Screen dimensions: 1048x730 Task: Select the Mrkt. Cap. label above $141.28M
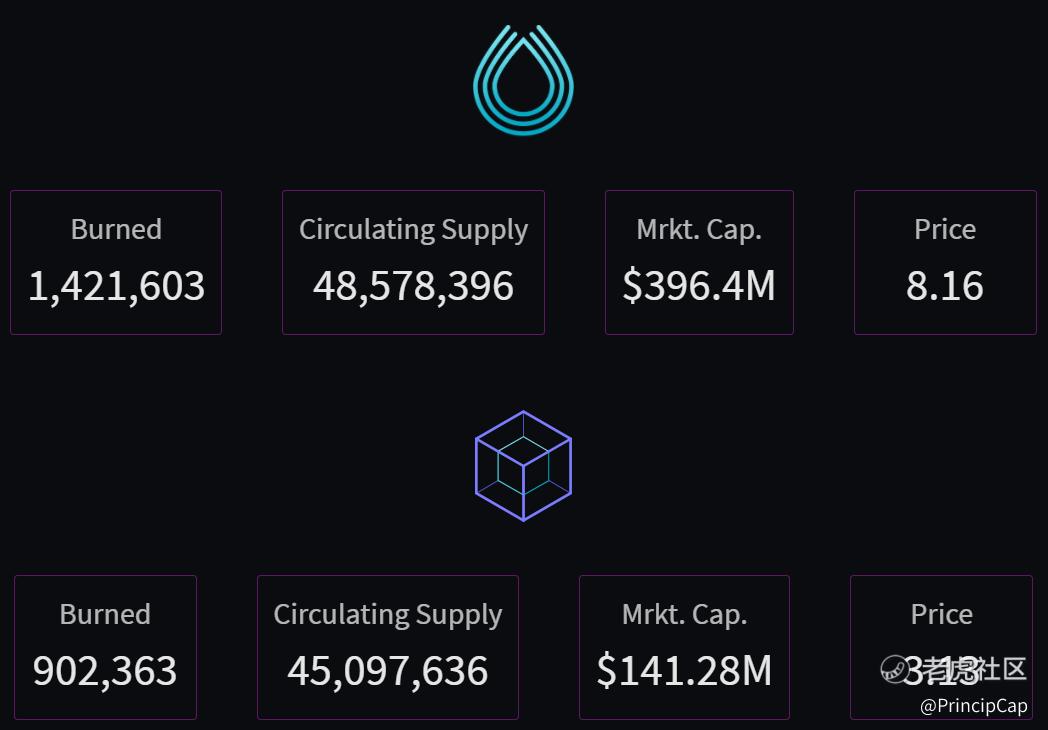click(685, 614)
